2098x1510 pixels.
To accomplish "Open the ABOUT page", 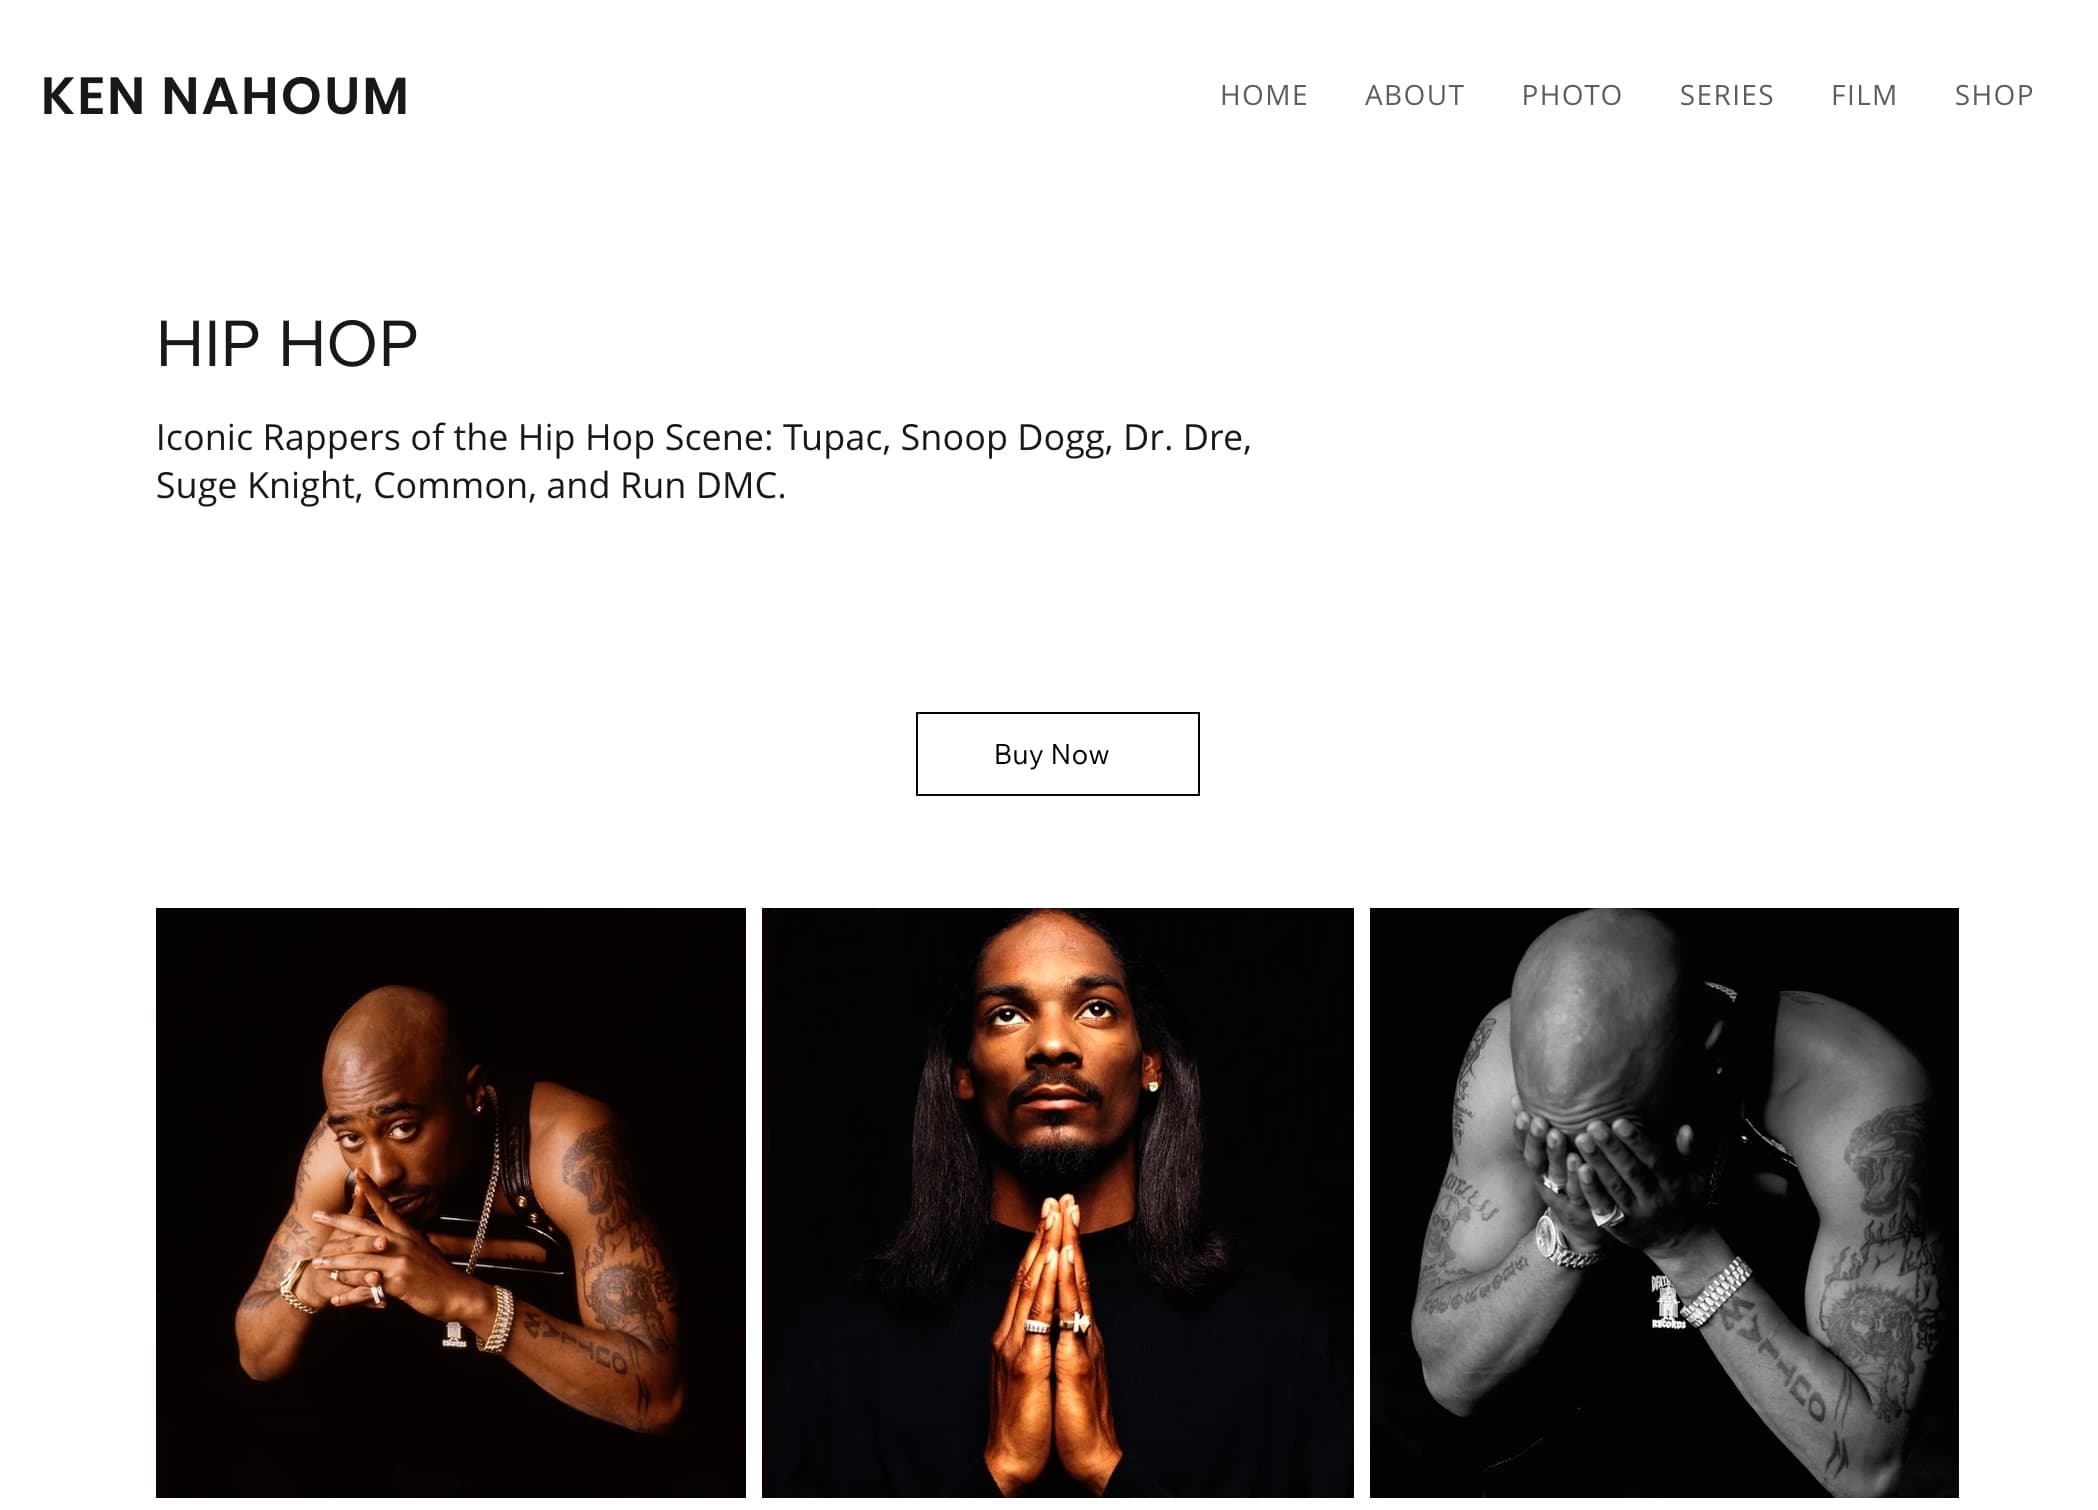I will 1414,95.
